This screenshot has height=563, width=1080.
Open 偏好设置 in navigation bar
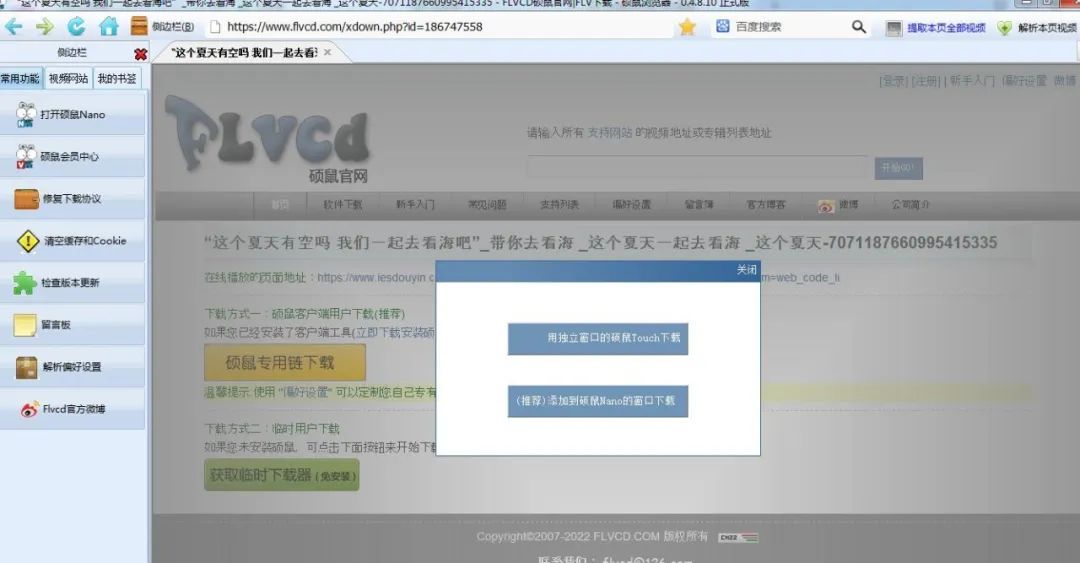coord(632,205)
